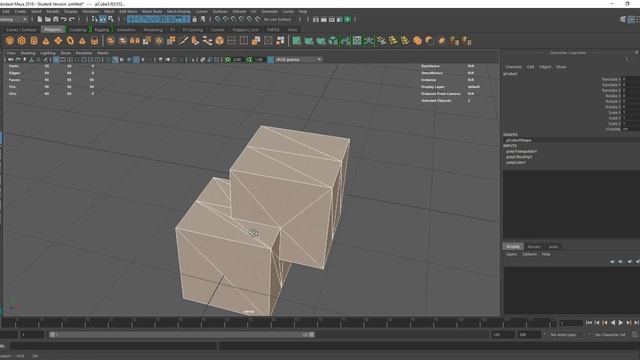This screenshot has height=360, width=640.
Task: Create a polygon cube from the shelf
Action: [x=22, y=40]
